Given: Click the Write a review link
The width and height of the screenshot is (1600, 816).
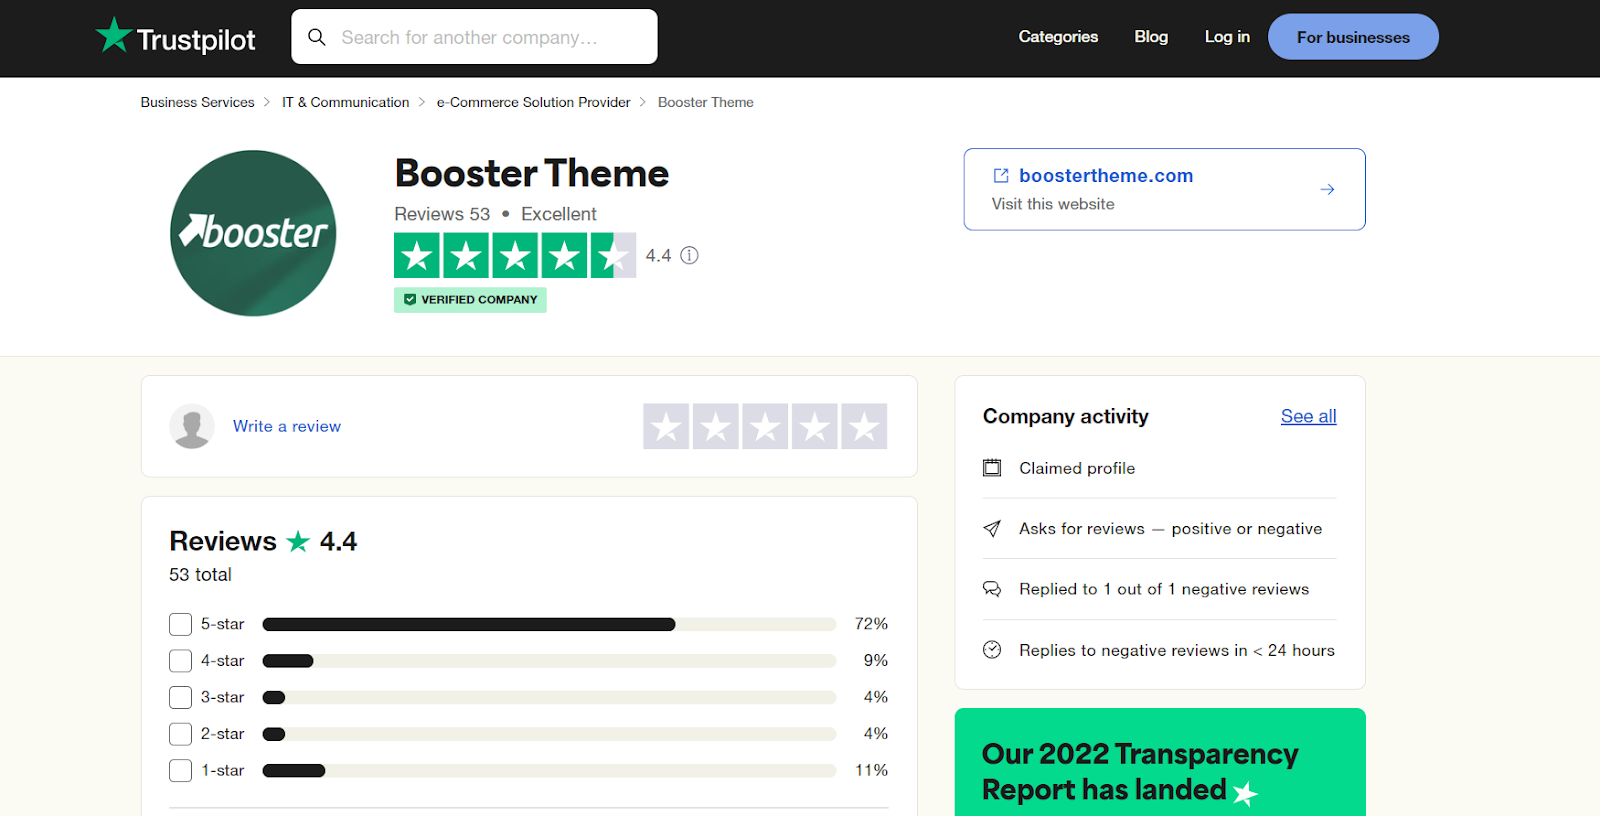Looking at the screenshot, I should click(x=287, y=426).
